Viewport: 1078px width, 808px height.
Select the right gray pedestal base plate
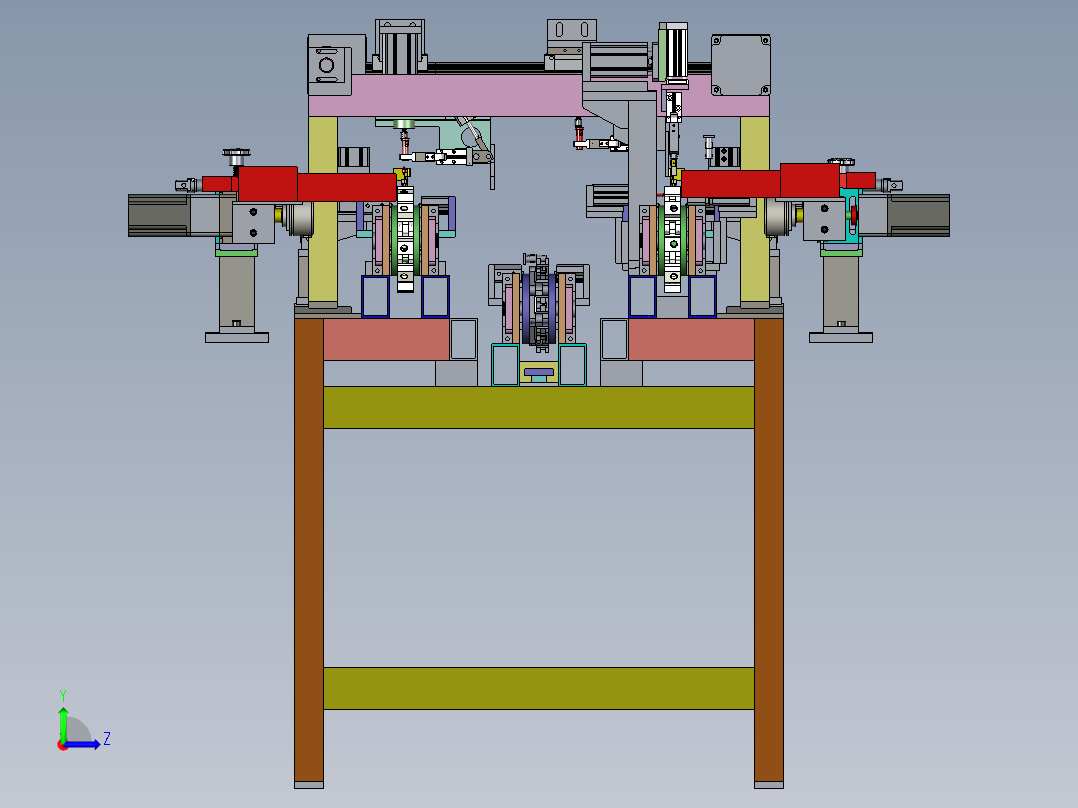841,338
